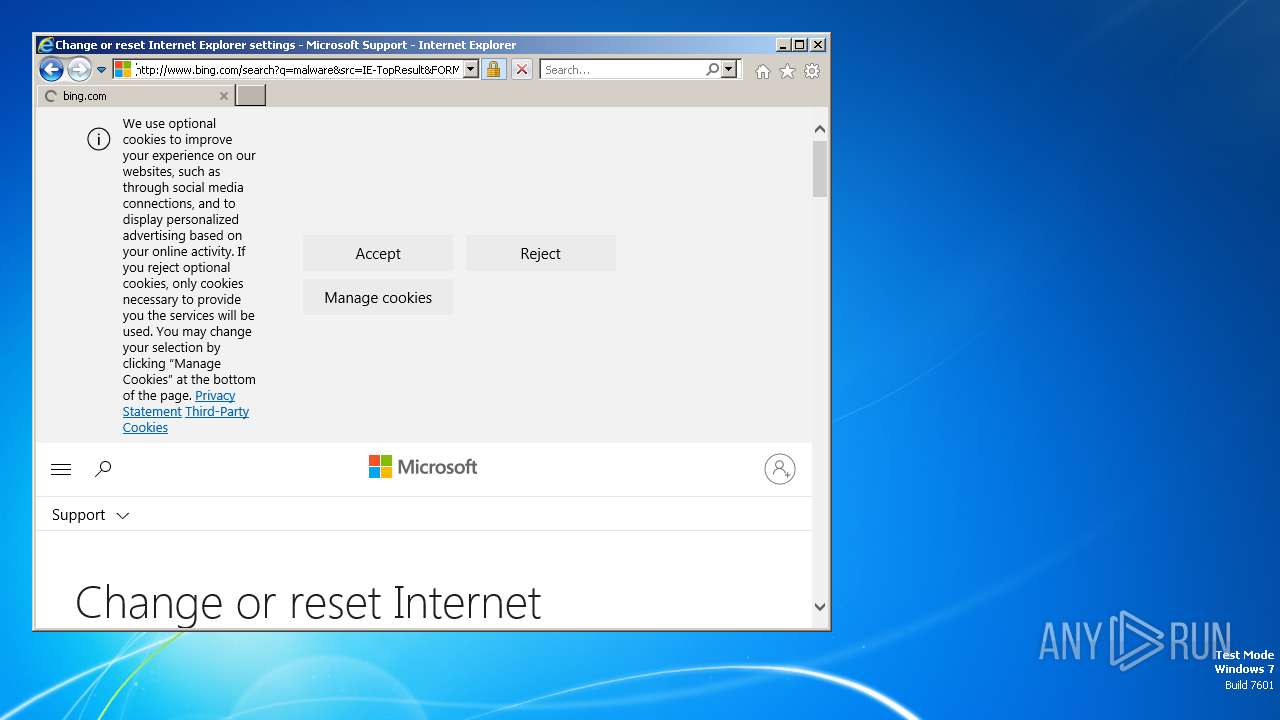Image resolution: width=1280 pixels, height=720 pixels.
Task: Click the scroll down arrow
Action: pos(820,606)
